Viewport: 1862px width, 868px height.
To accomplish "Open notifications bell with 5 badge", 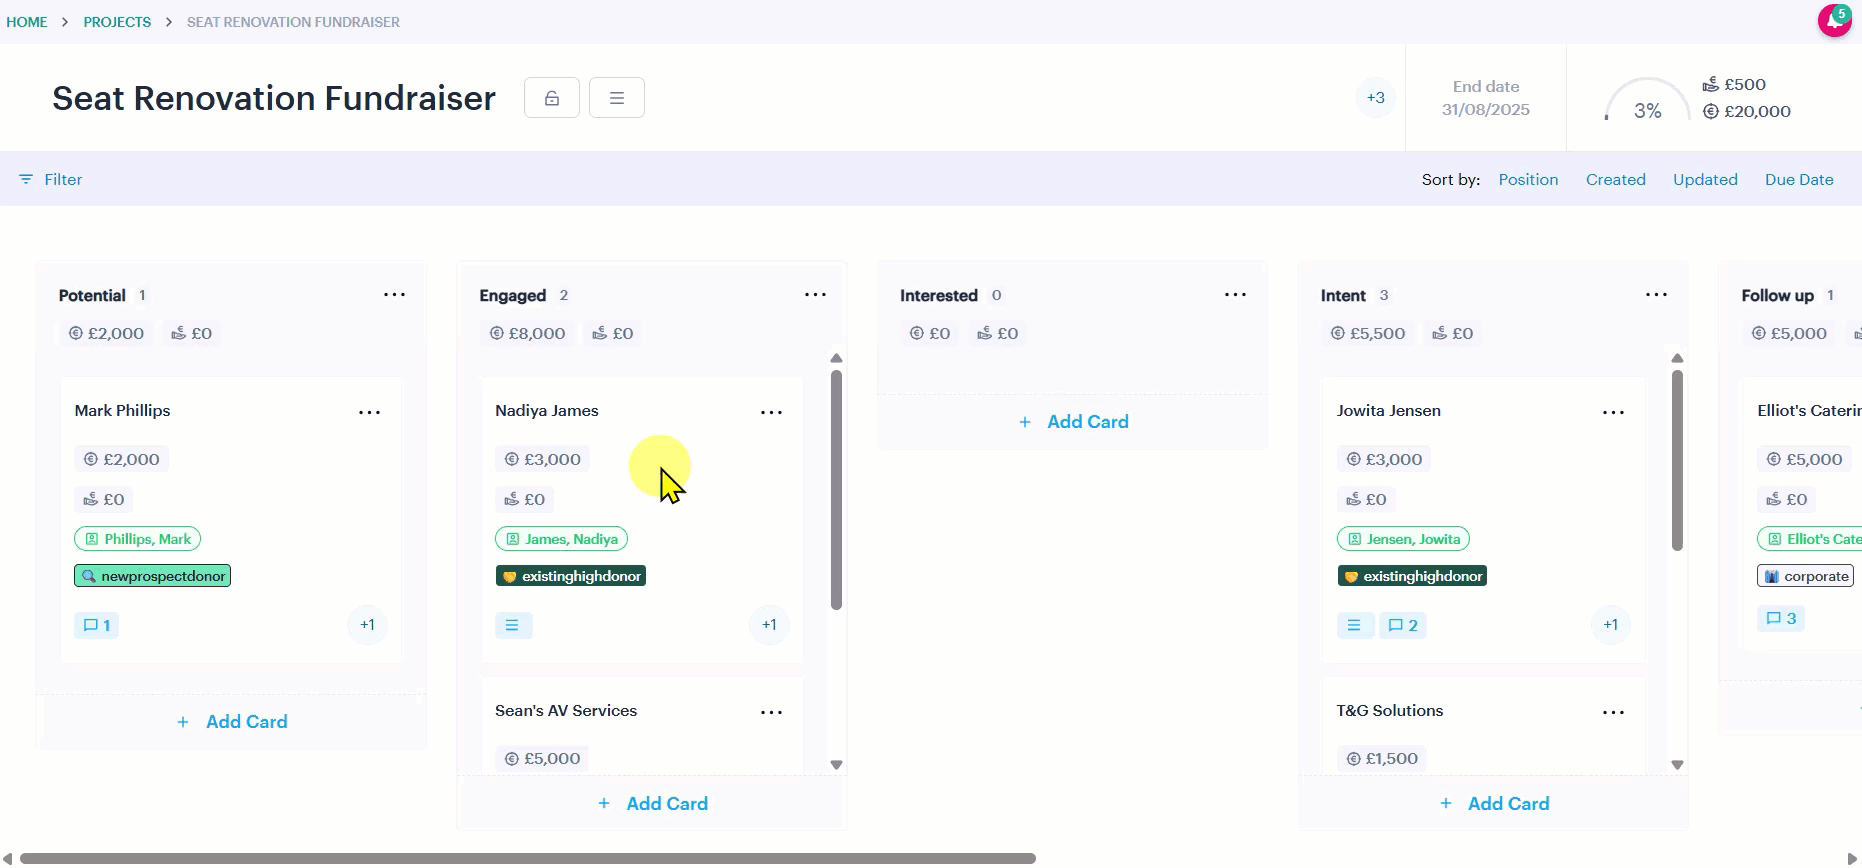I will click(1834, 20).
